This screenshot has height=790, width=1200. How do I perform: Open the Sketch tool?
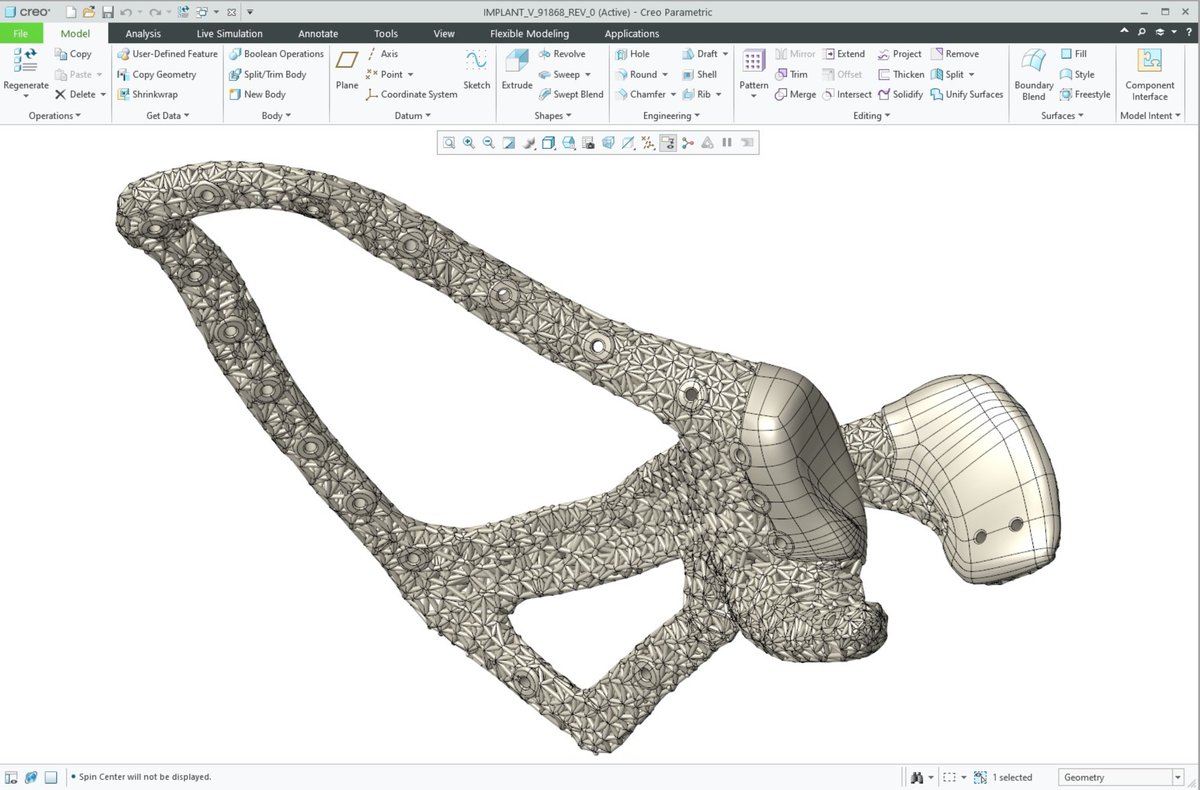point(477,68)
